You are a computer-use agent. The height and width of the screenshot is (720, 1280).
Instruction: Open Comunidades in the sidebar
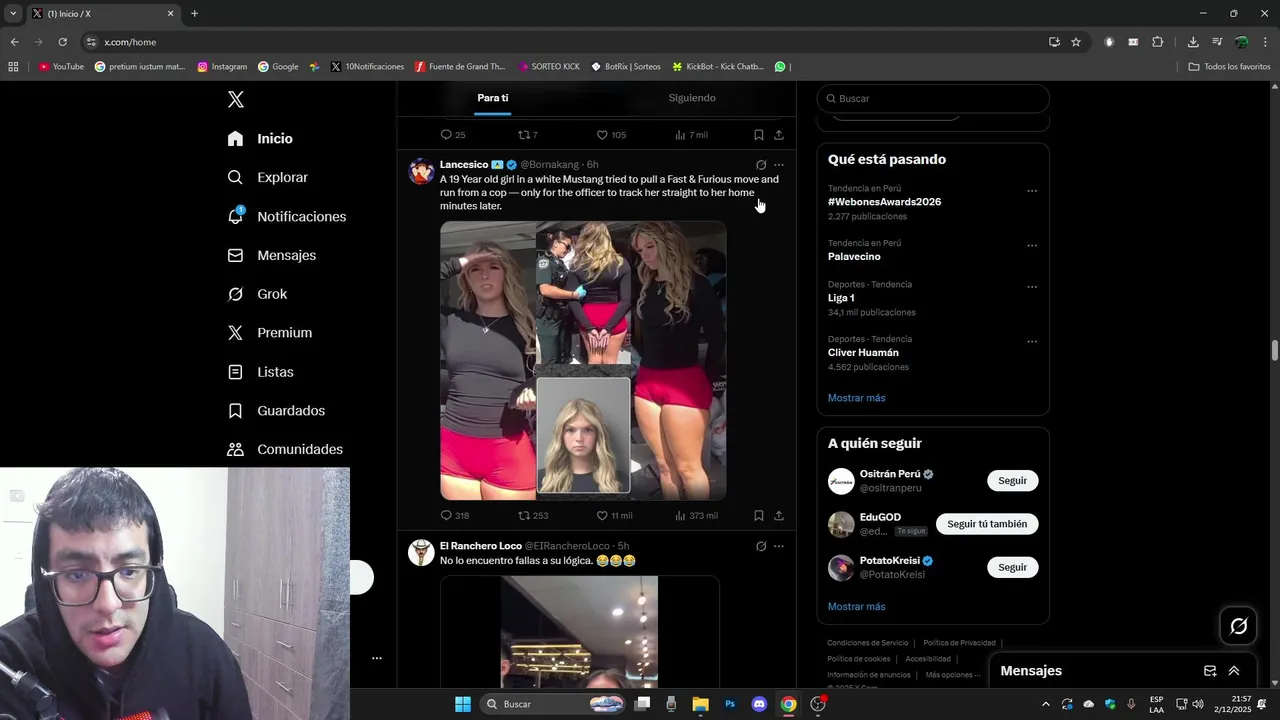click(285, 450)
